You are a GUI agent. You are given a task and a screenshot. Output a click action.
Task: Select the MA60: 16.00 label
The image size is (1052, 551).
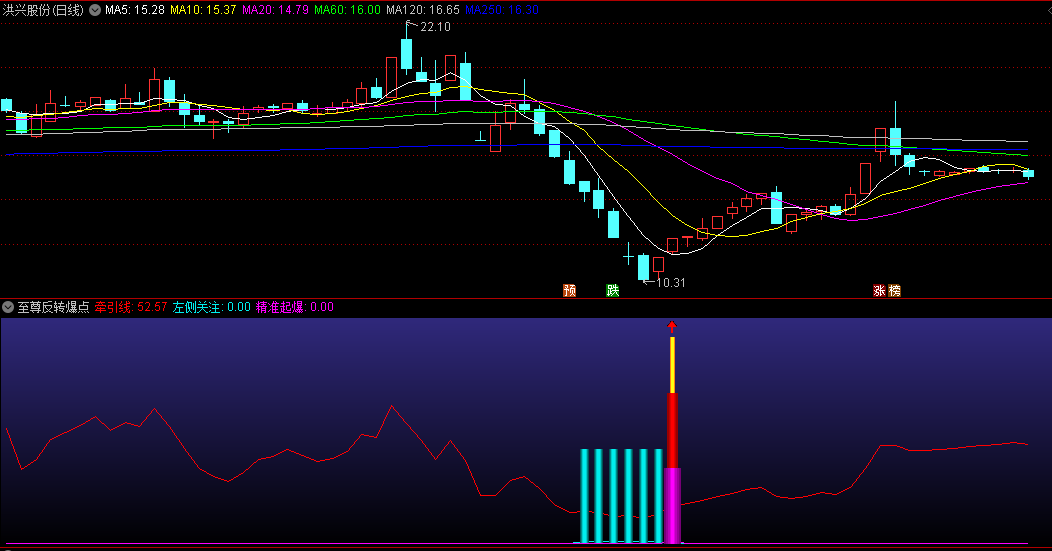tap(347, 10)
